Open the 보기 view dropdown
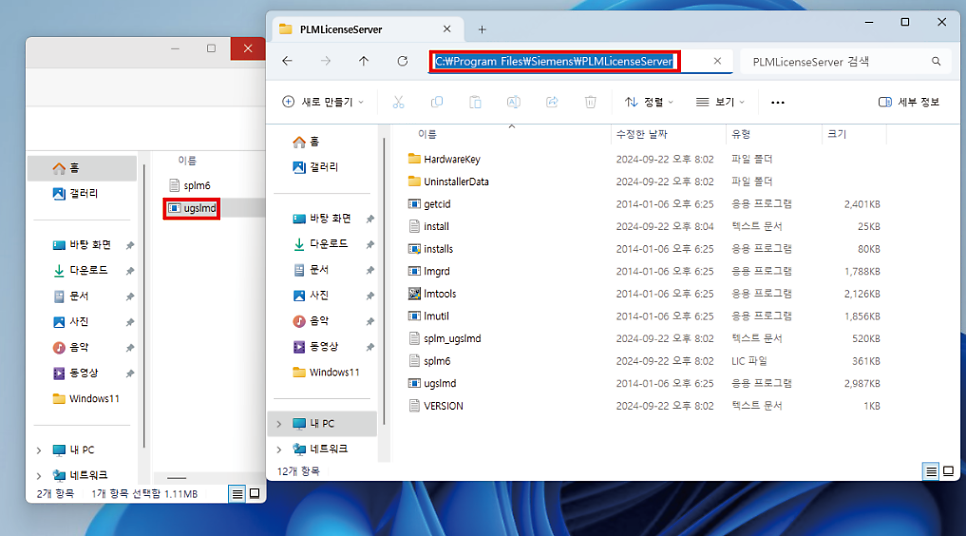Image resolution: width=966 pixels, height=536 pixels. [x=720, y=102]
